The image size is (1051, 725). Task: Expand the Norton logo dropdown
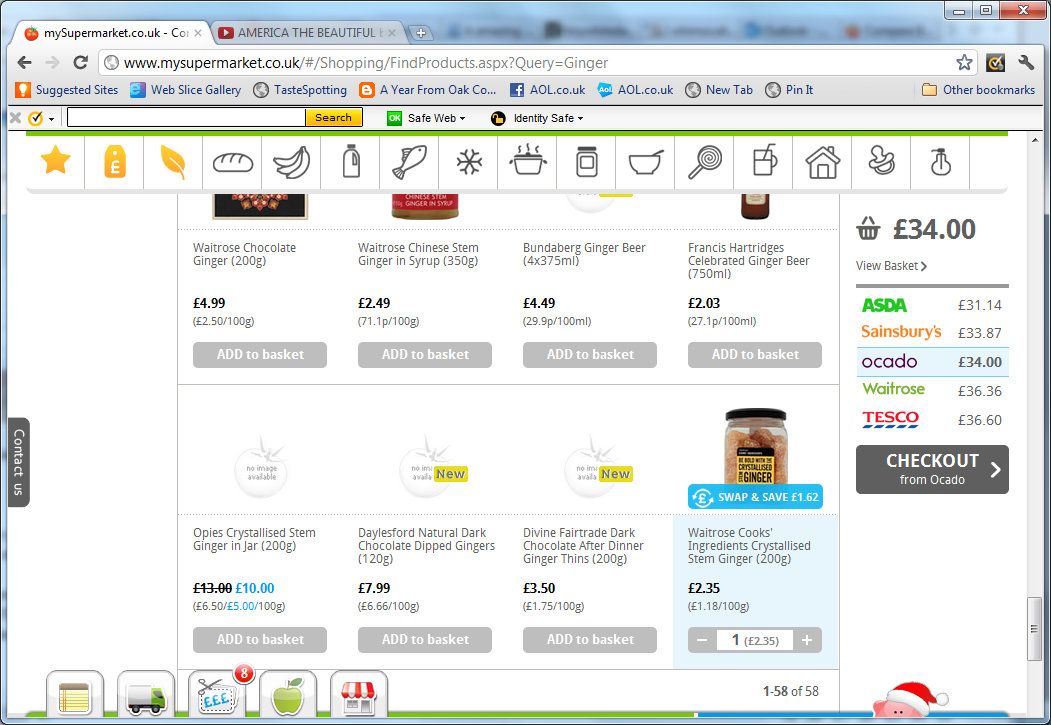click(41, 118)
